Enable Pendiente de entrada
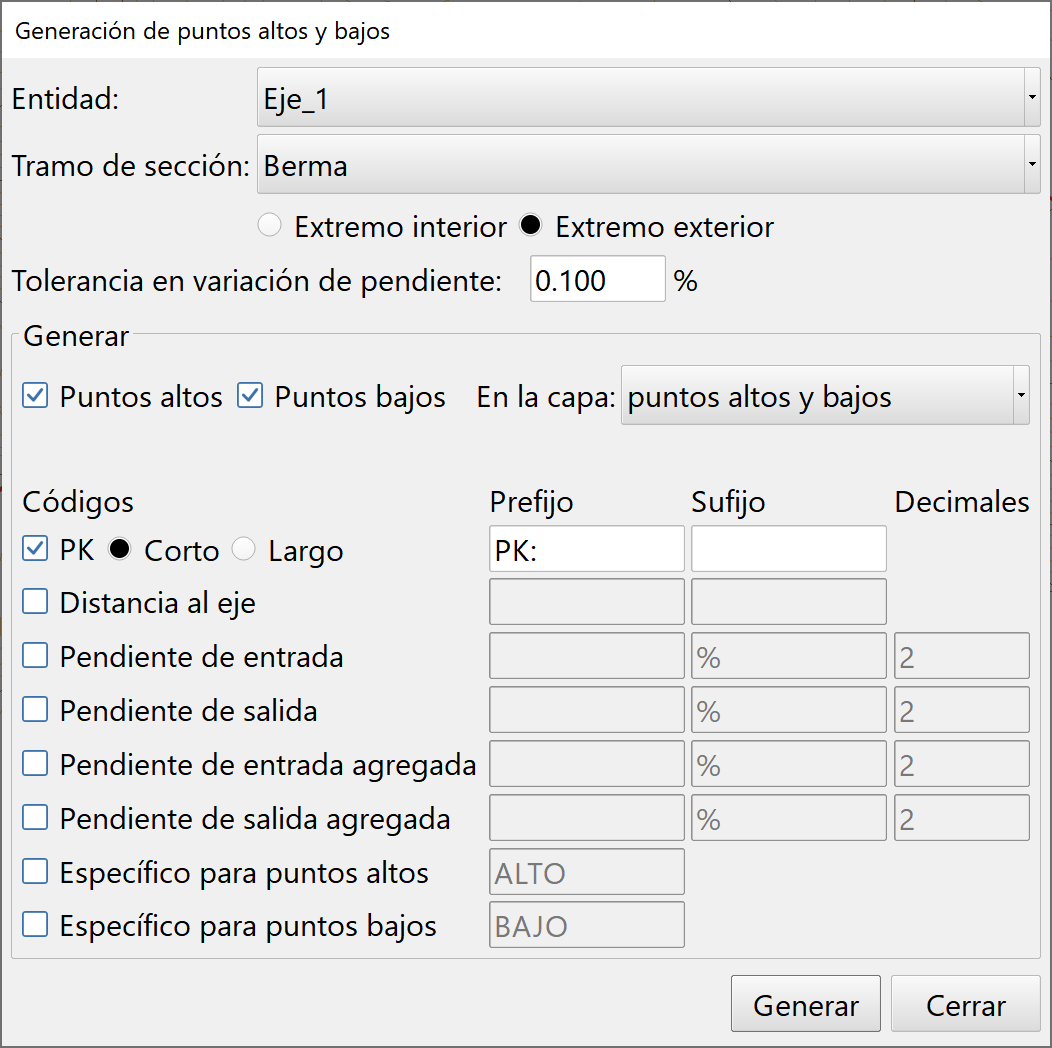The height and width of the screenshot is (1048, 1052). (35, 656)
